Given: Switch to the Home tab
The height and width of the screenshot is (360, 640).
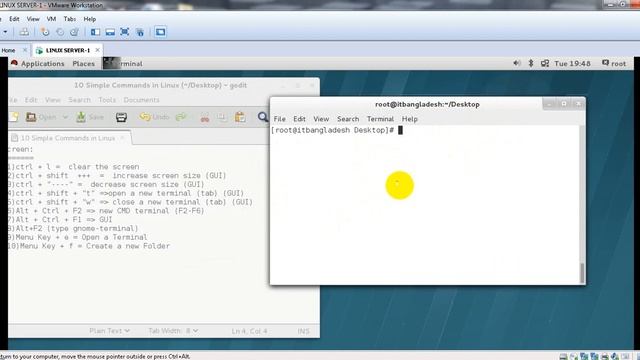Looking at the screenshot, I should pos(8,50).
